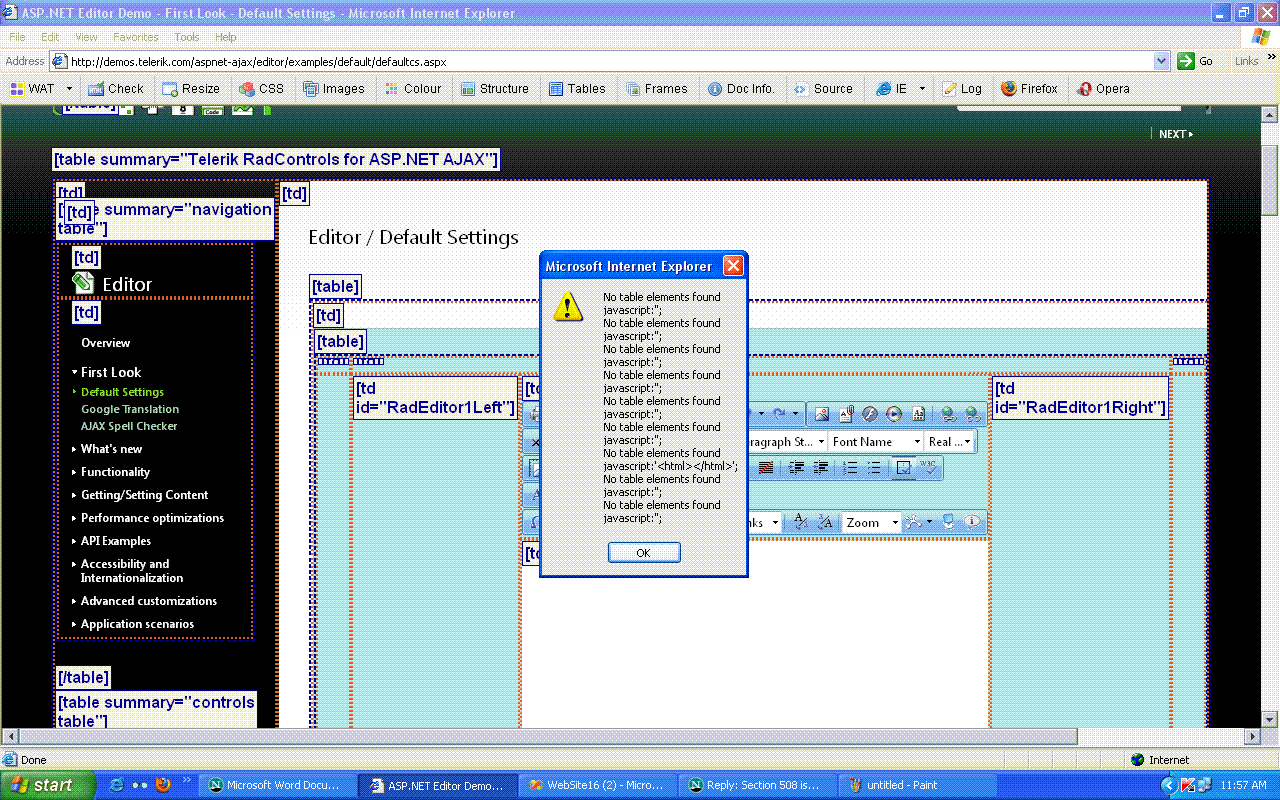Screen dimensions: 1280x800
Task: Launch Opera from the toolbar
Action: [1103, 89]
